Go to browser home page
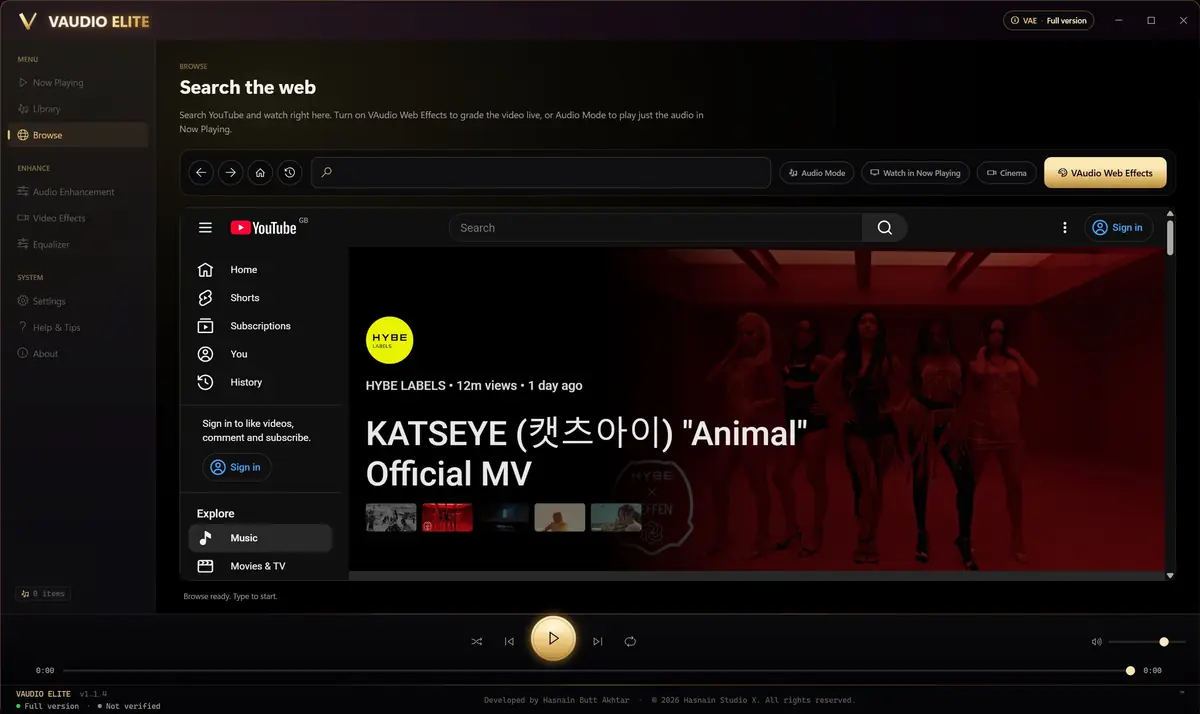Image resolution: width=1200 pixels, height=714 pixels. tap(260, 173)
